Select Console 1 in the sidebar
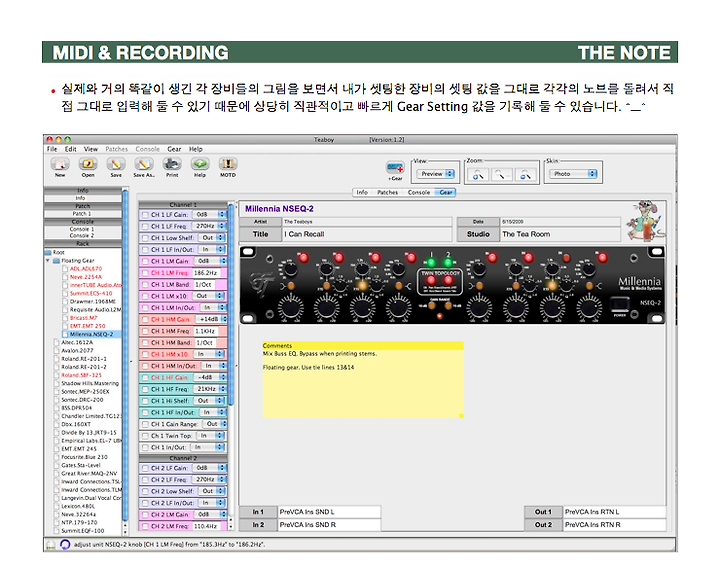The image size is (720, 568). pos(82,229)
